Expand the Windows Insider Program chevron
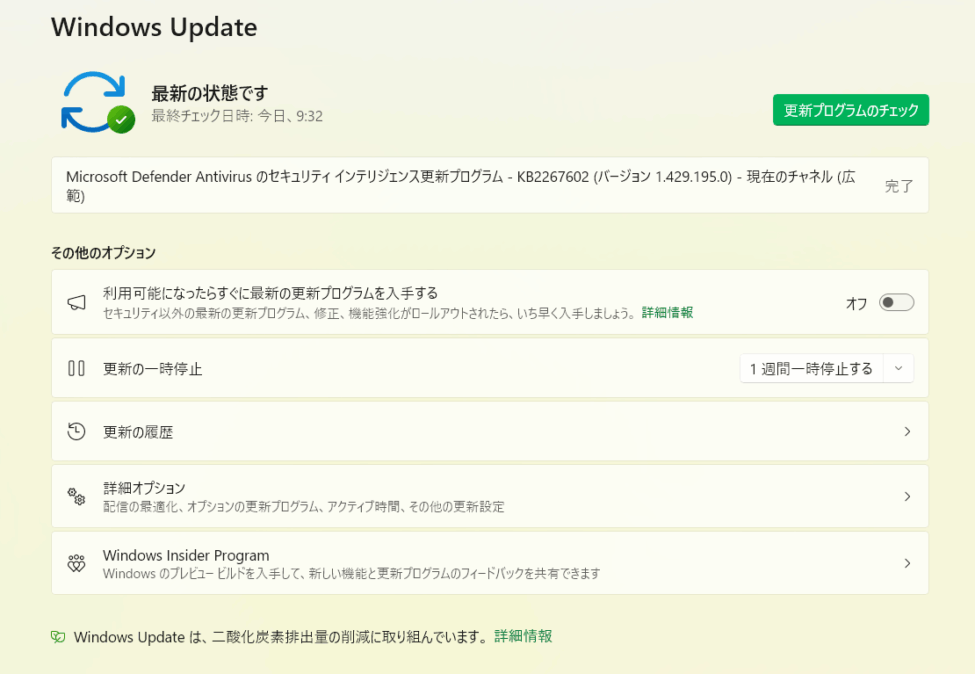This screenshot has height=674, width=975. 907,563
